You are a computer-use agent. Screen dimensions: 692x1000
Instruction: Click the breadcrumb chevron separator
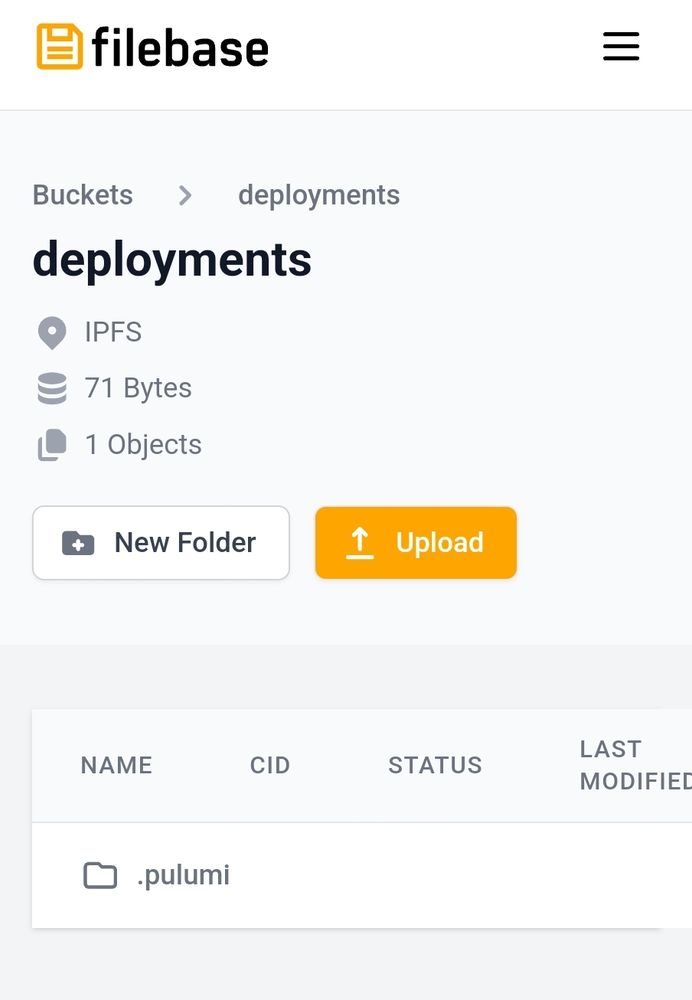pyautogui.click(x=185, y=195)
